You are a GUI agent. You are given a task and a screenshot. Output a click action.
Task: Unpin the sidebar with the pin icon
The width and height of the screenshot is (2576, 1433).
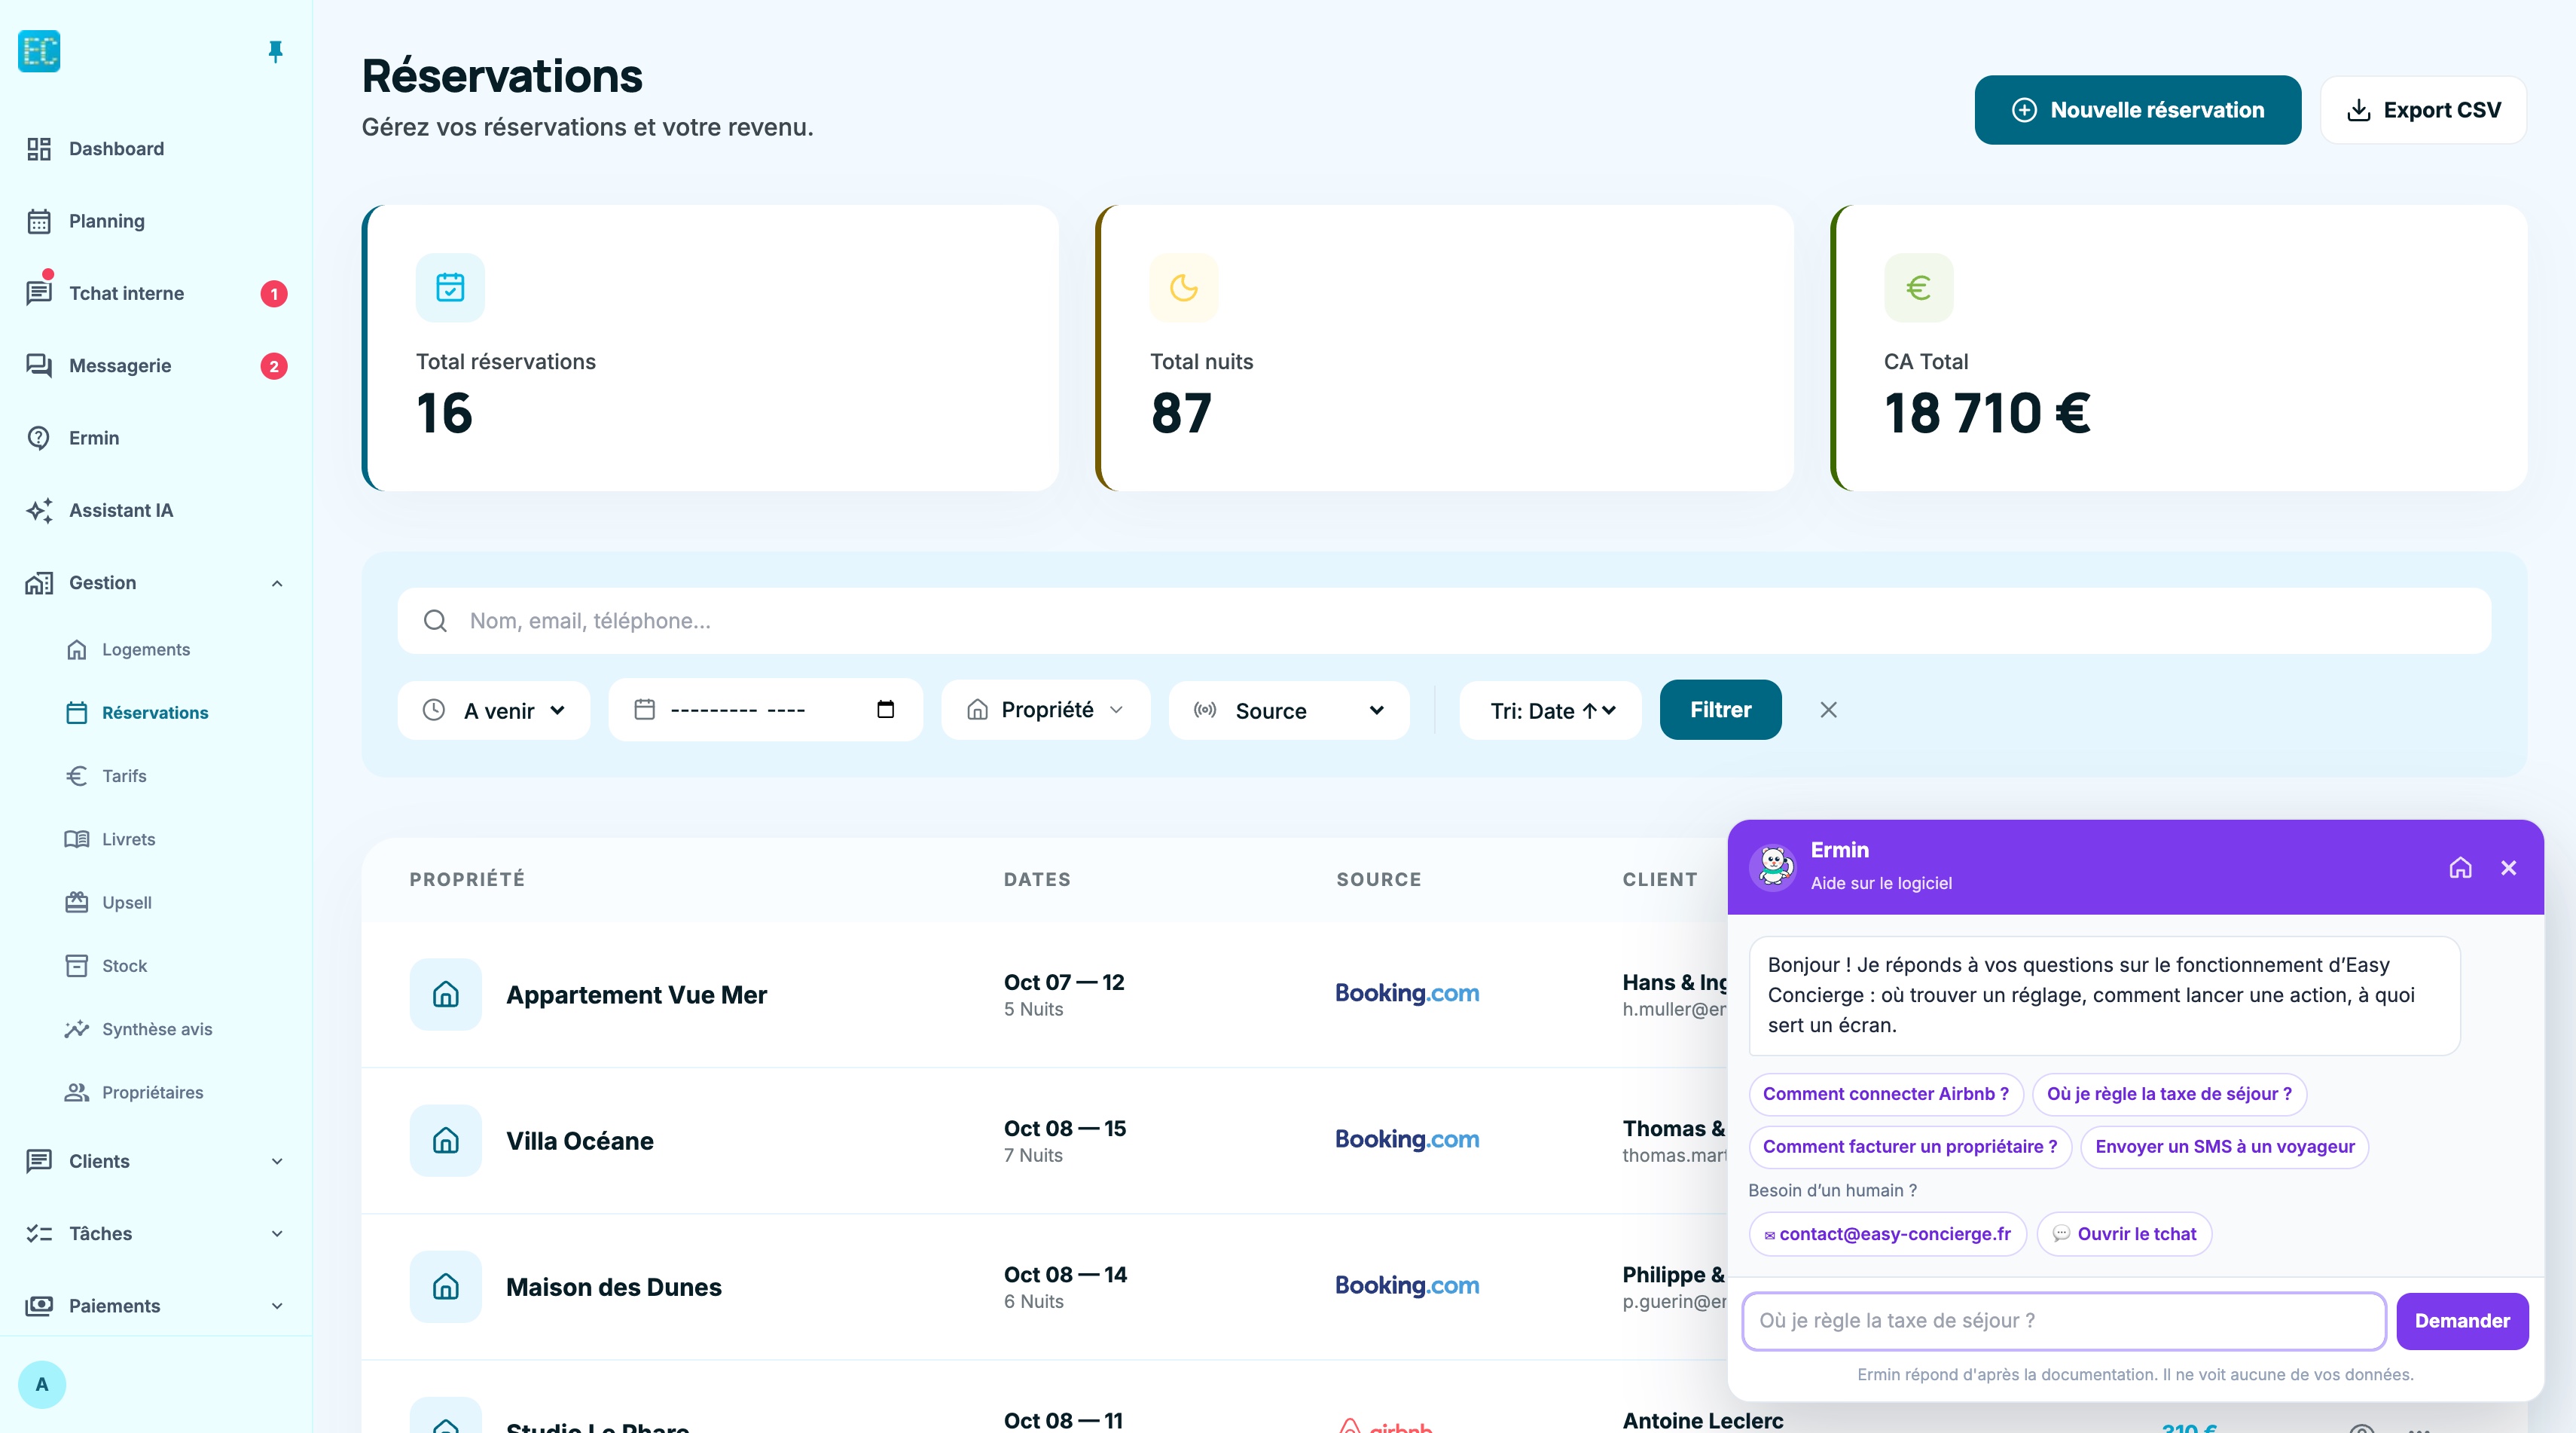click(x=276, y=51)
